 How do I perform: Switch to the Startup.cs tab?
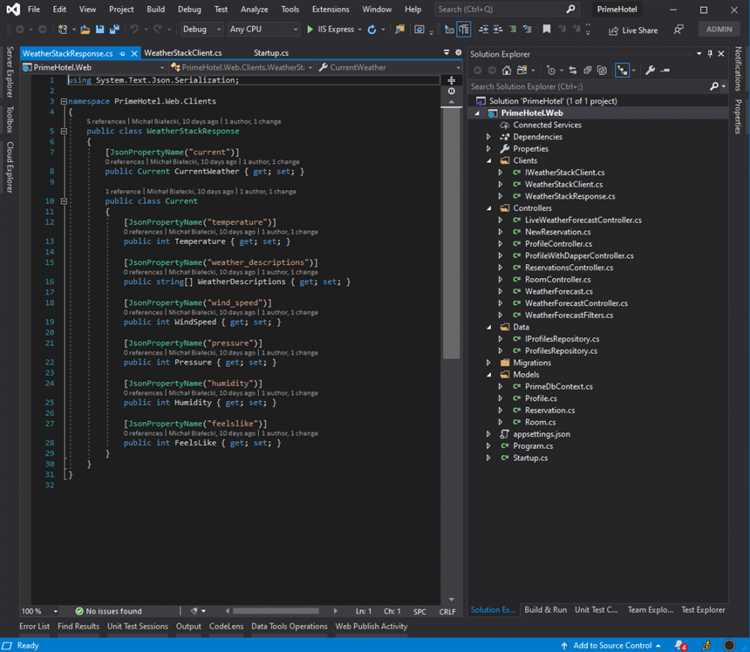pos(271,53)
